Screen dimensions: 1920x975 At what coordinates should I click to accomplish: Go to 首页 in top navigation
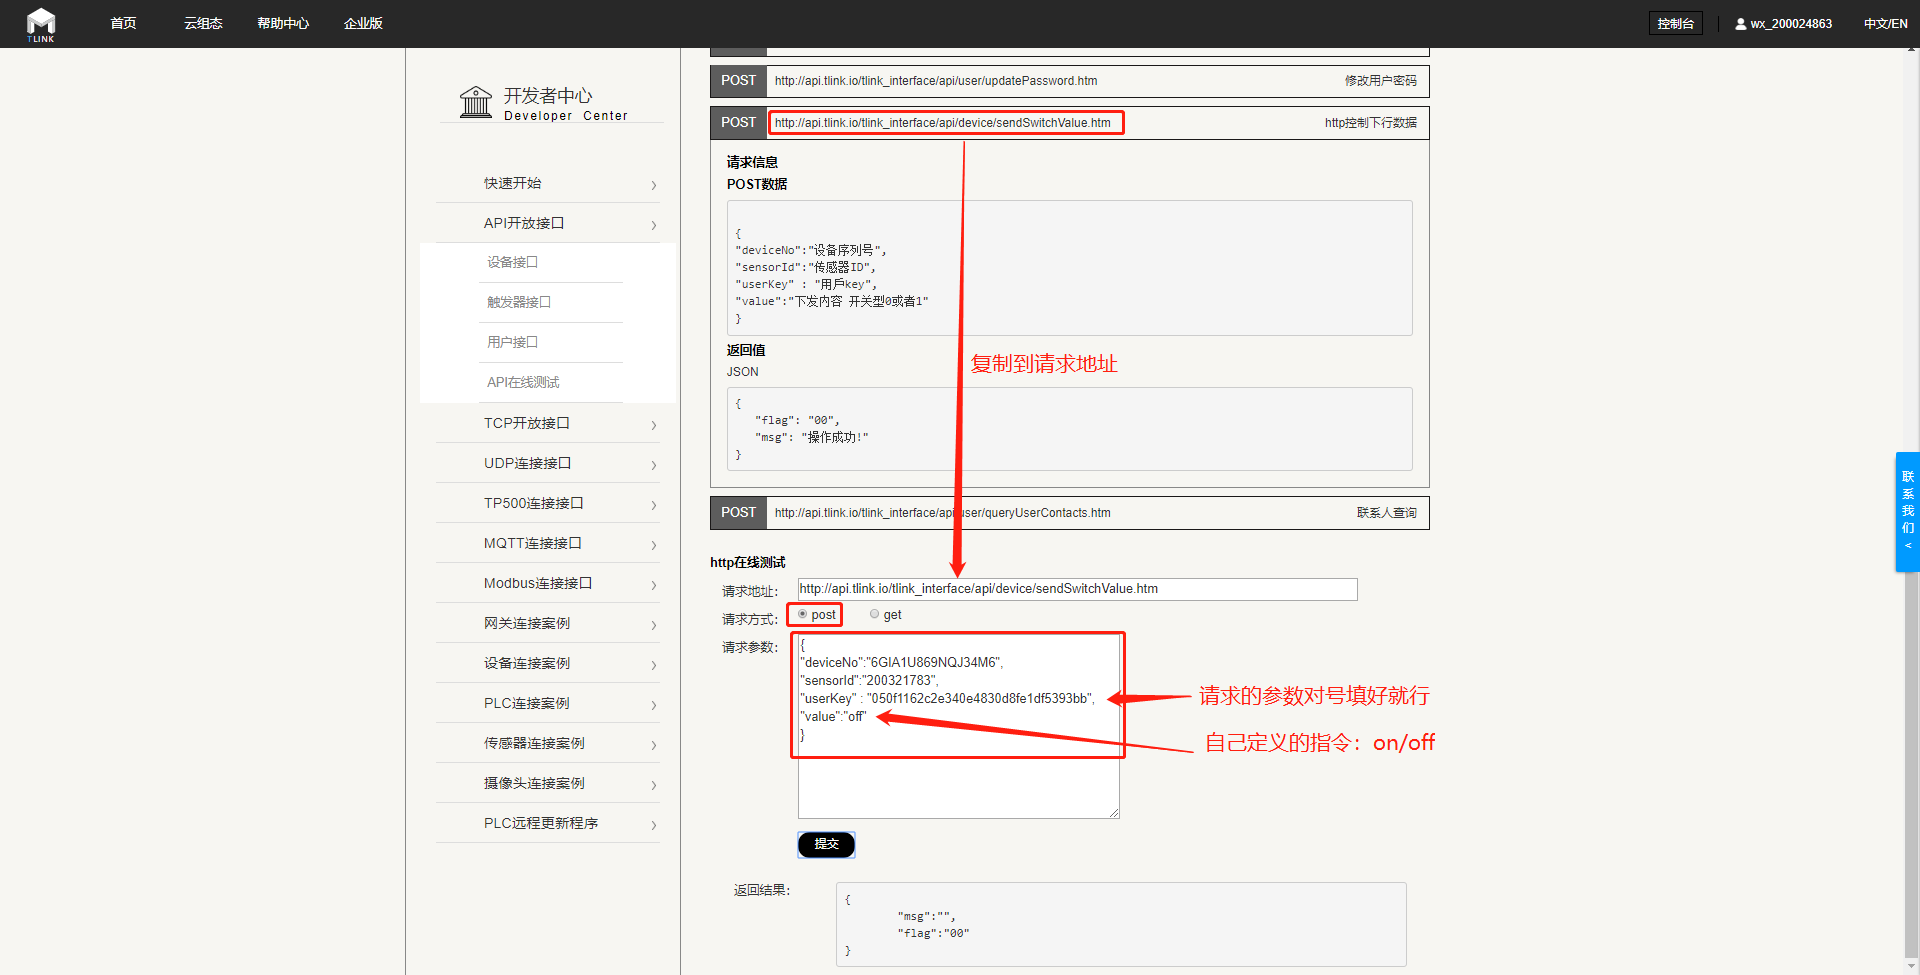click(123, 23)
